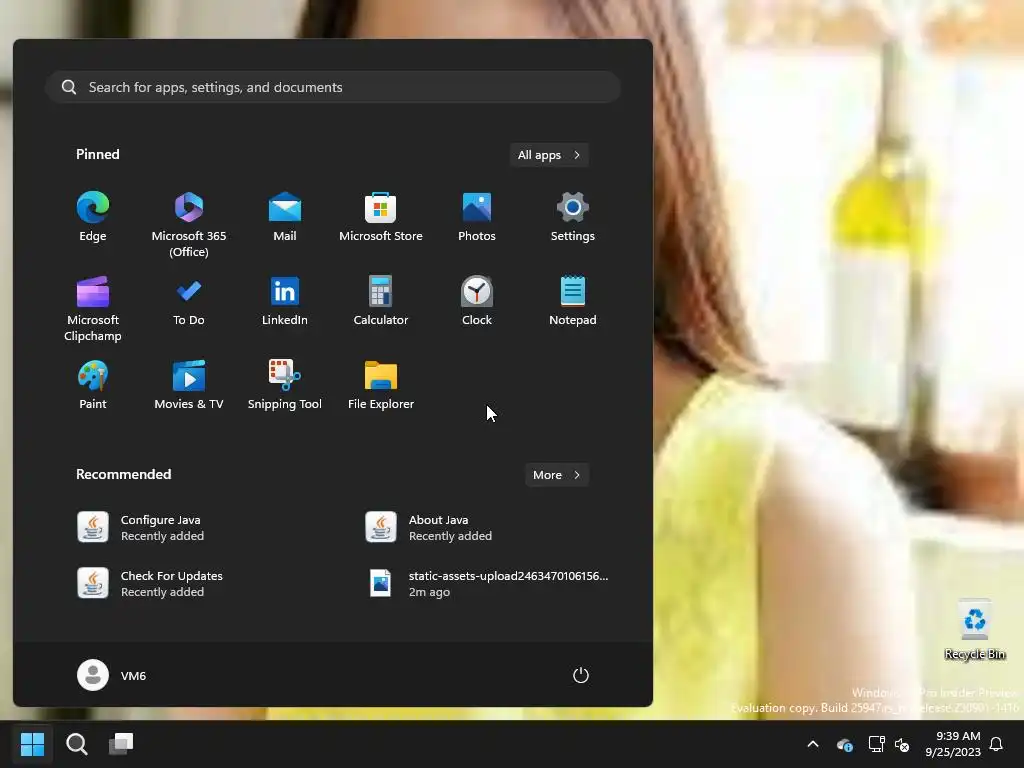Open Task View on taskbar
Image resolution: width=1024 pixels, height=768 pixels.
(x=121, y=744)
